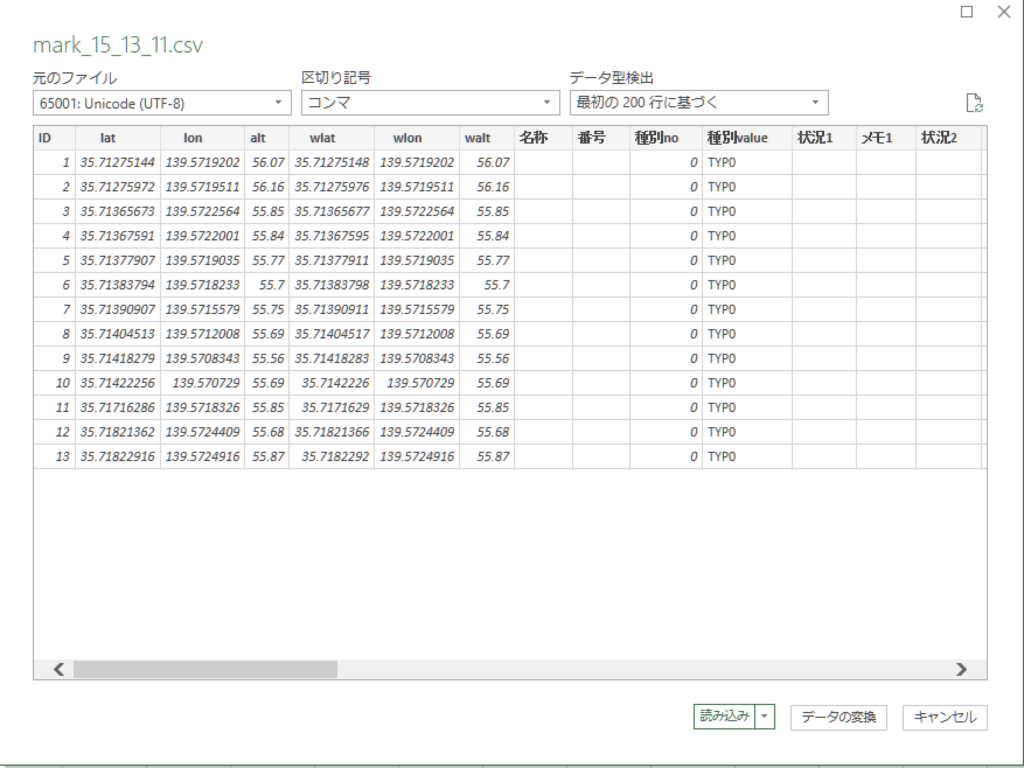The height and width of the screenshot is (768, 1024).
Task: Open the 元のファイル encoding dropdown
Action: pyautogui.click(x=162, y=103)
